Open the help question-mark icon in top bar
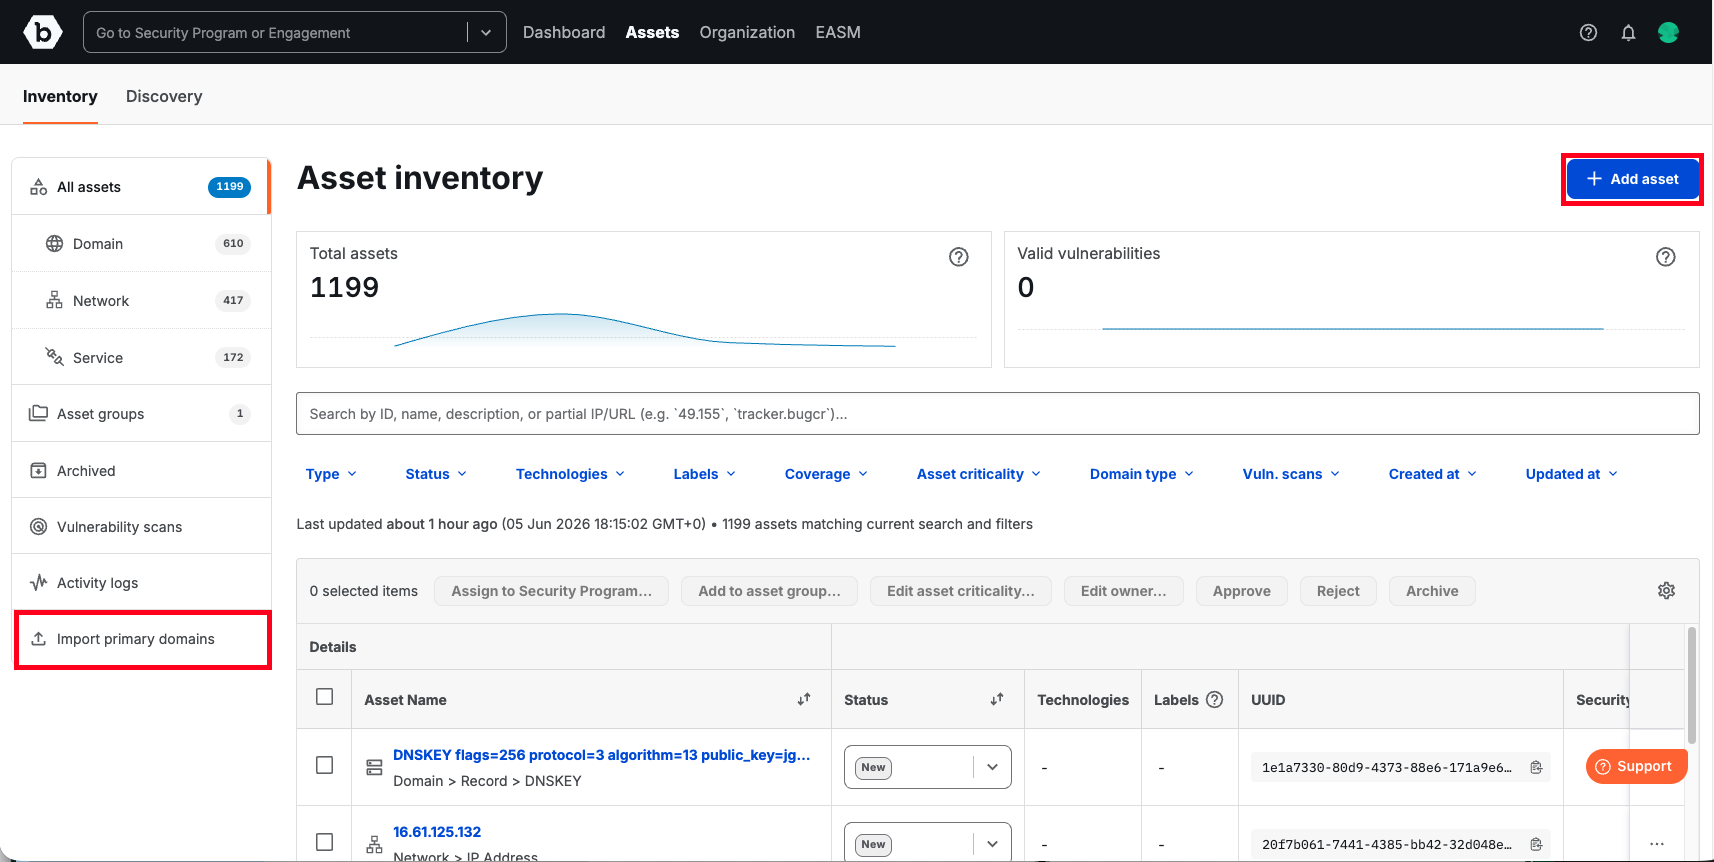 click(x=1588, y=33)
